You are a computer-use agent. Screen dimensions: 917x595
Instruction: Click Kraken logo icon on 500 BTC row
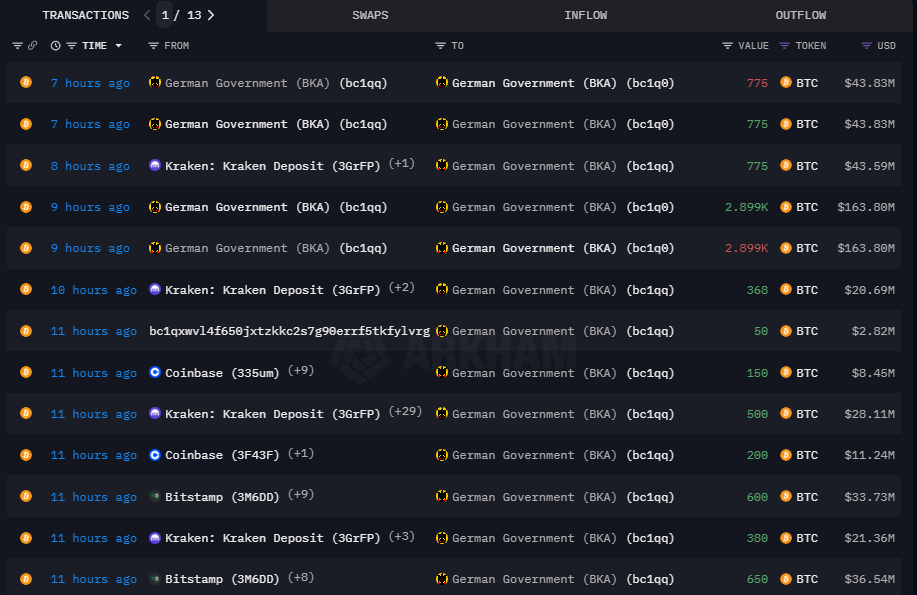pos(155,413)
